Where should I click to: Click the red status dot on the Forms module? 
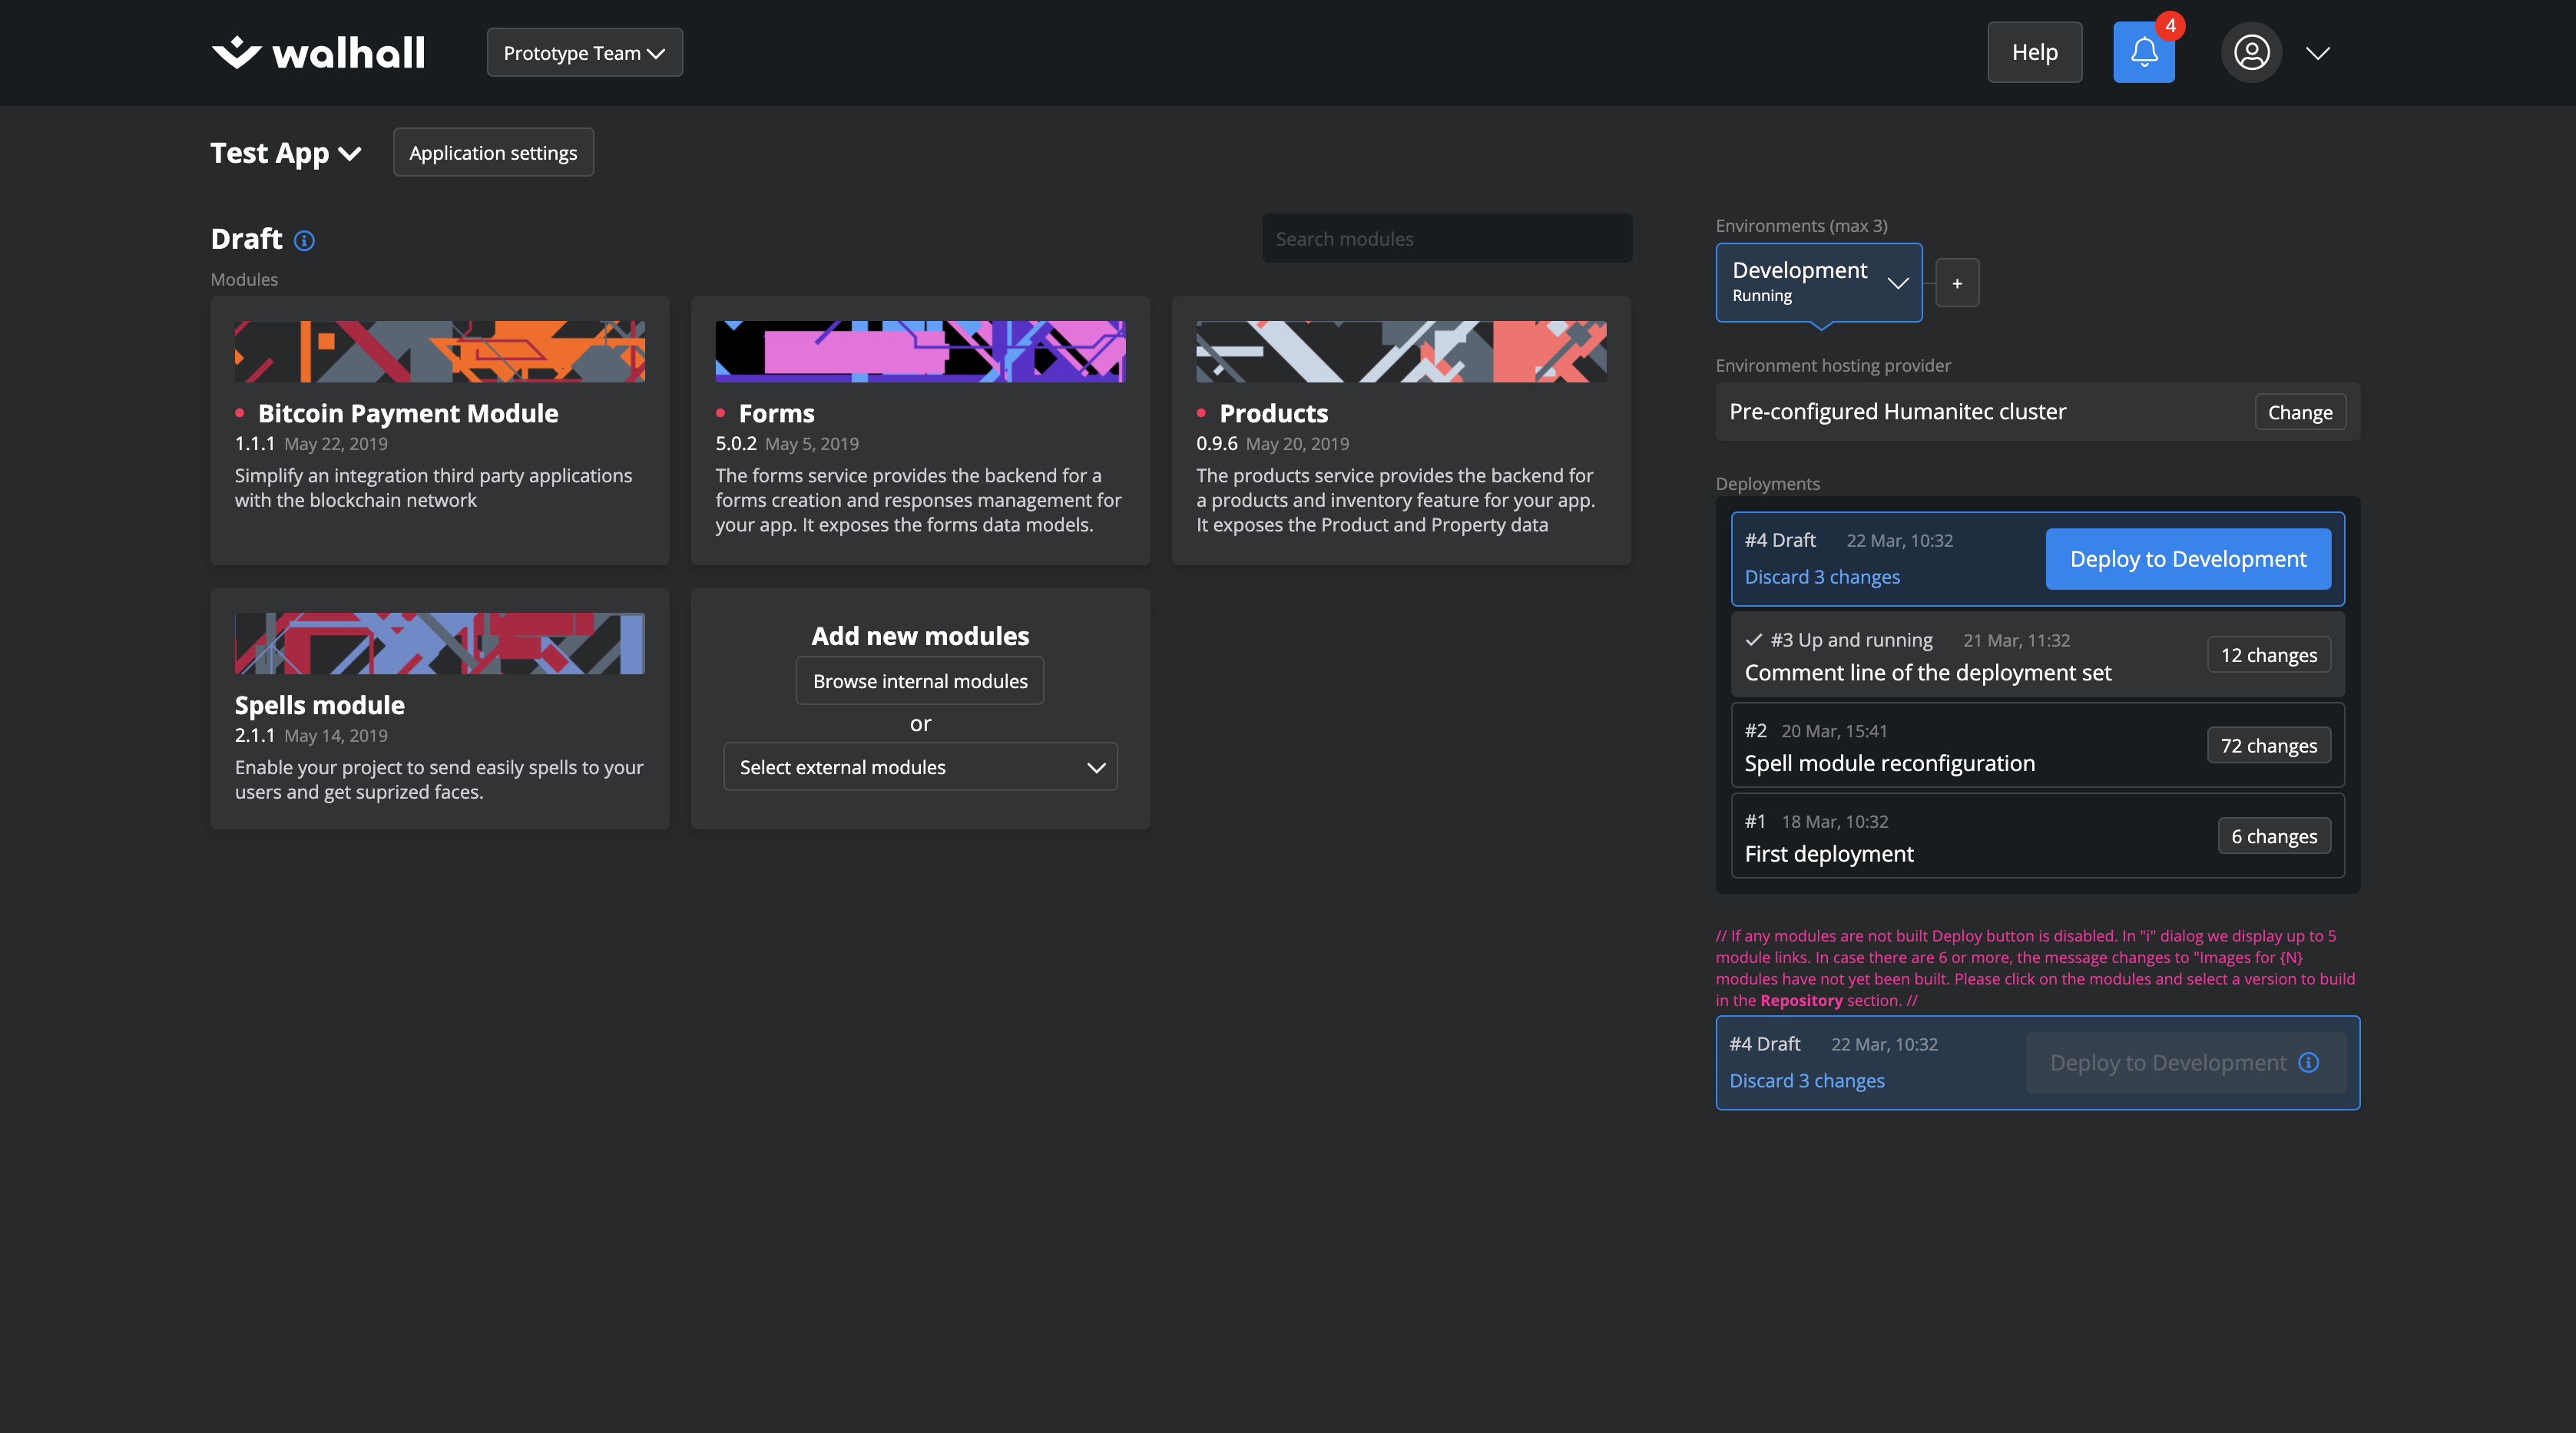(722, 412)
